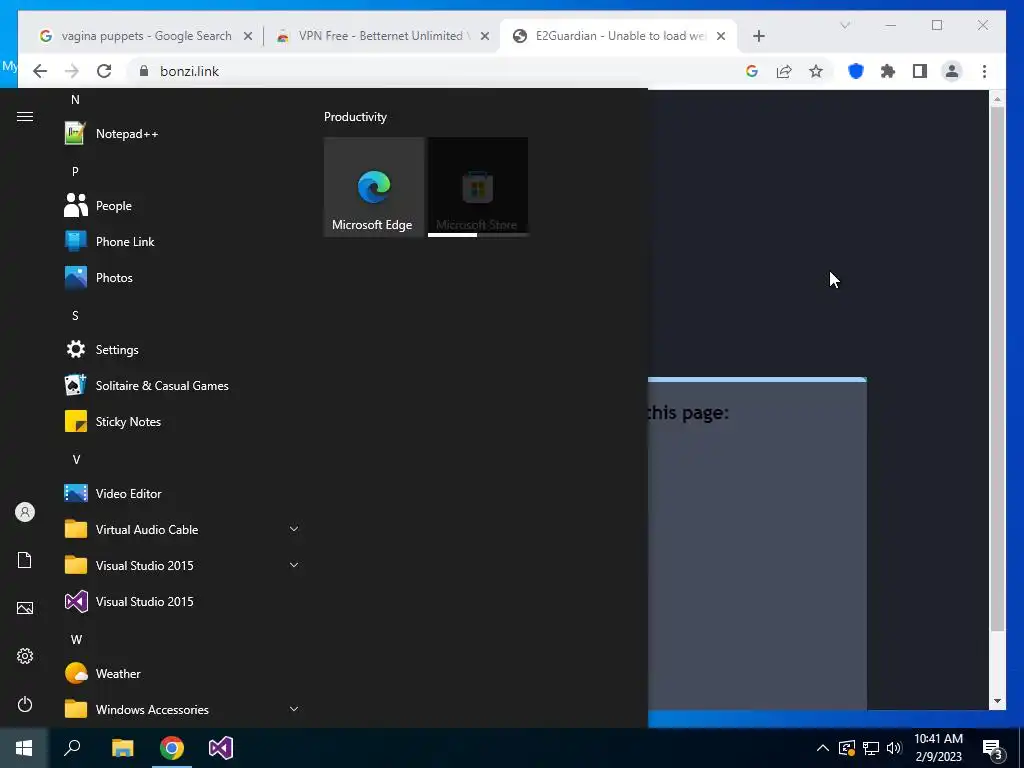Click the Power icon in Start sidebar
The width and height of the screenshot is (1024, 768).
pyautogui.click(x=25, y=704)
